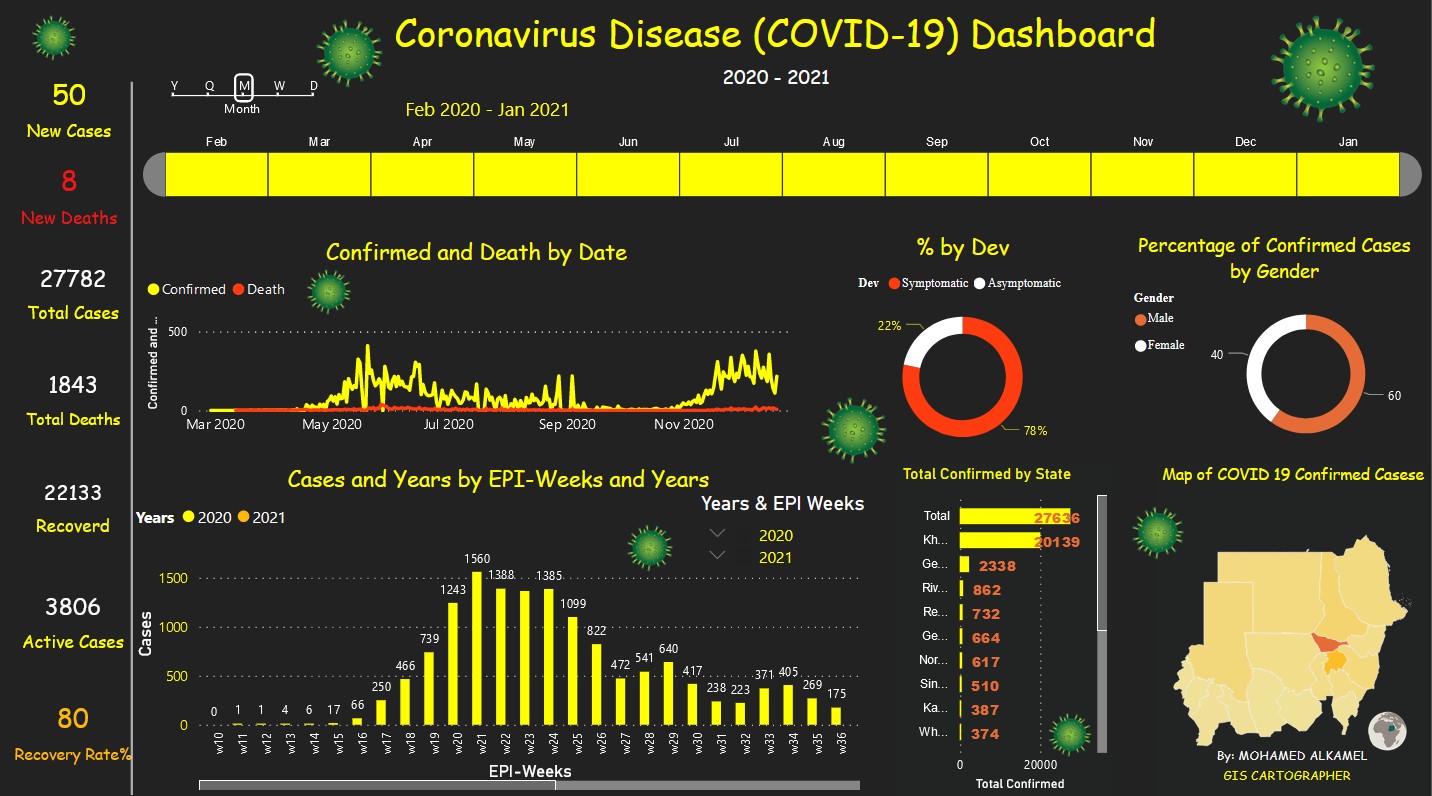1432x796 pixels.
Task: Click the horizontal scrollbar below EPI-Weeks chart
Action: (x=377, y=785)
